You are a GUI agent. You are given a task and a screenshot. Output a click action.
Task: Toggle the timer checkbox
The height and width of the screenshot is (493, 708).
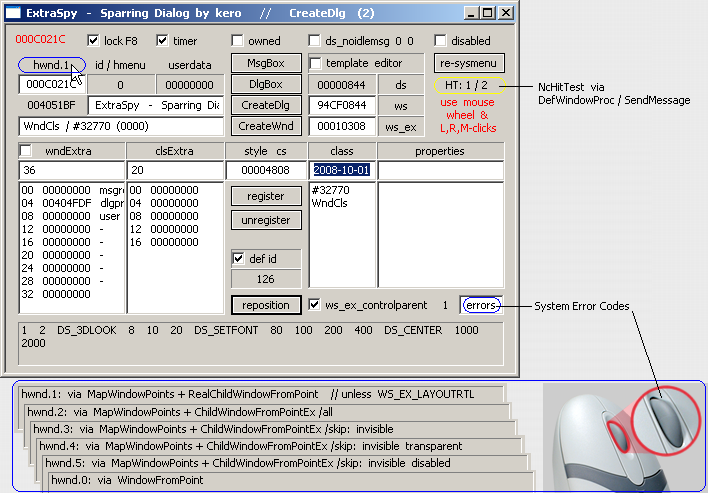[163, 41]
